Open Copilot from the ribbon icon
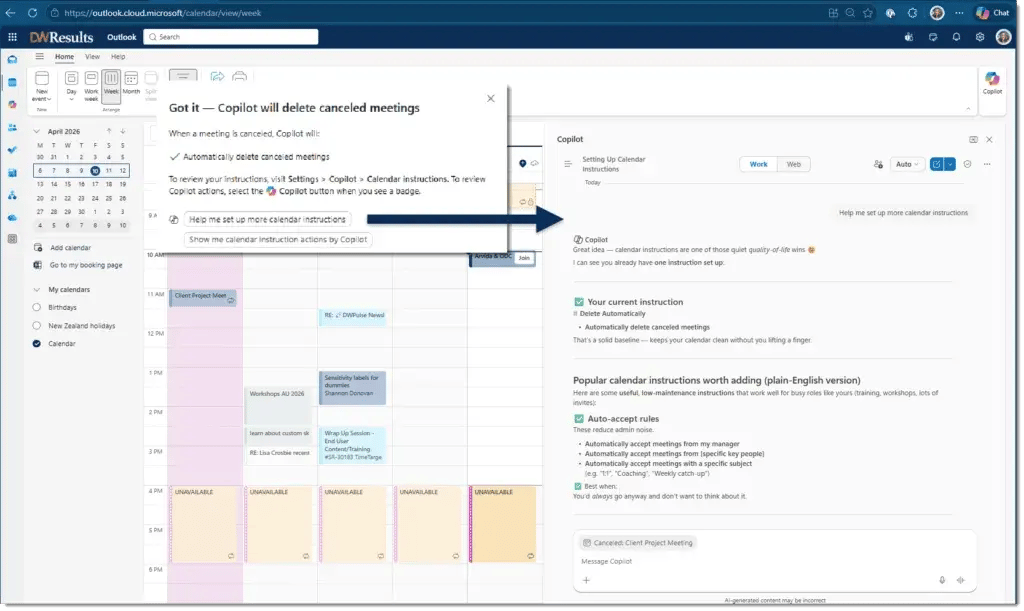1024x611 pixels. click(x=991, y=80)
